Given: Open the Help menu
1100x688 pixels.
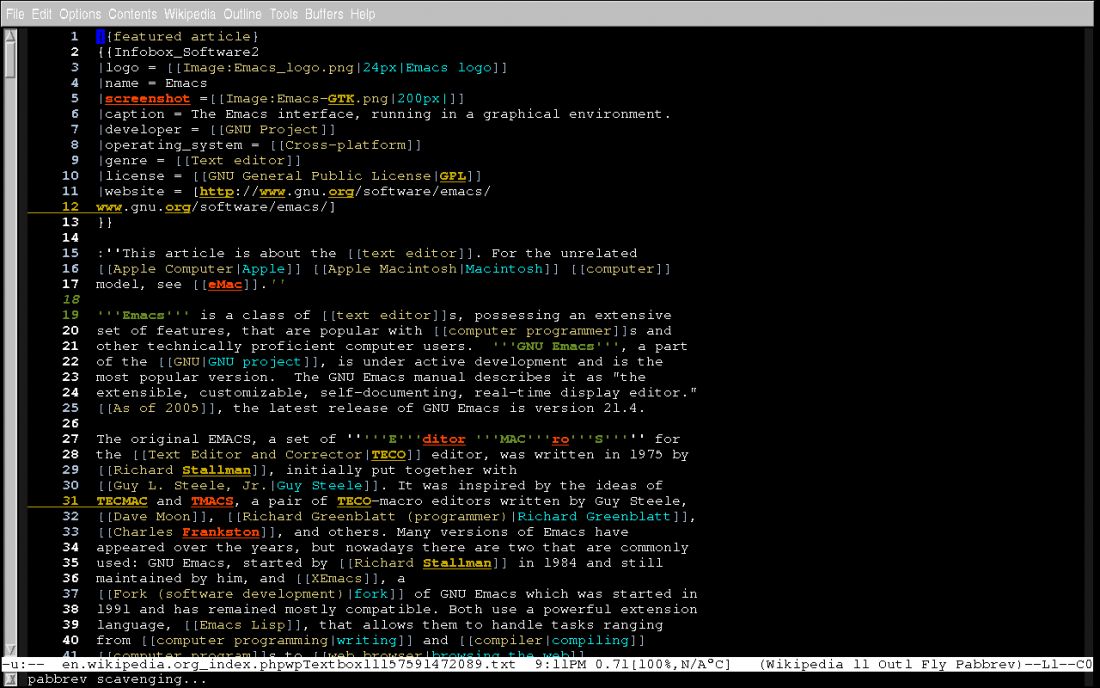Looking at the screenshot, I should click(363, 13).
